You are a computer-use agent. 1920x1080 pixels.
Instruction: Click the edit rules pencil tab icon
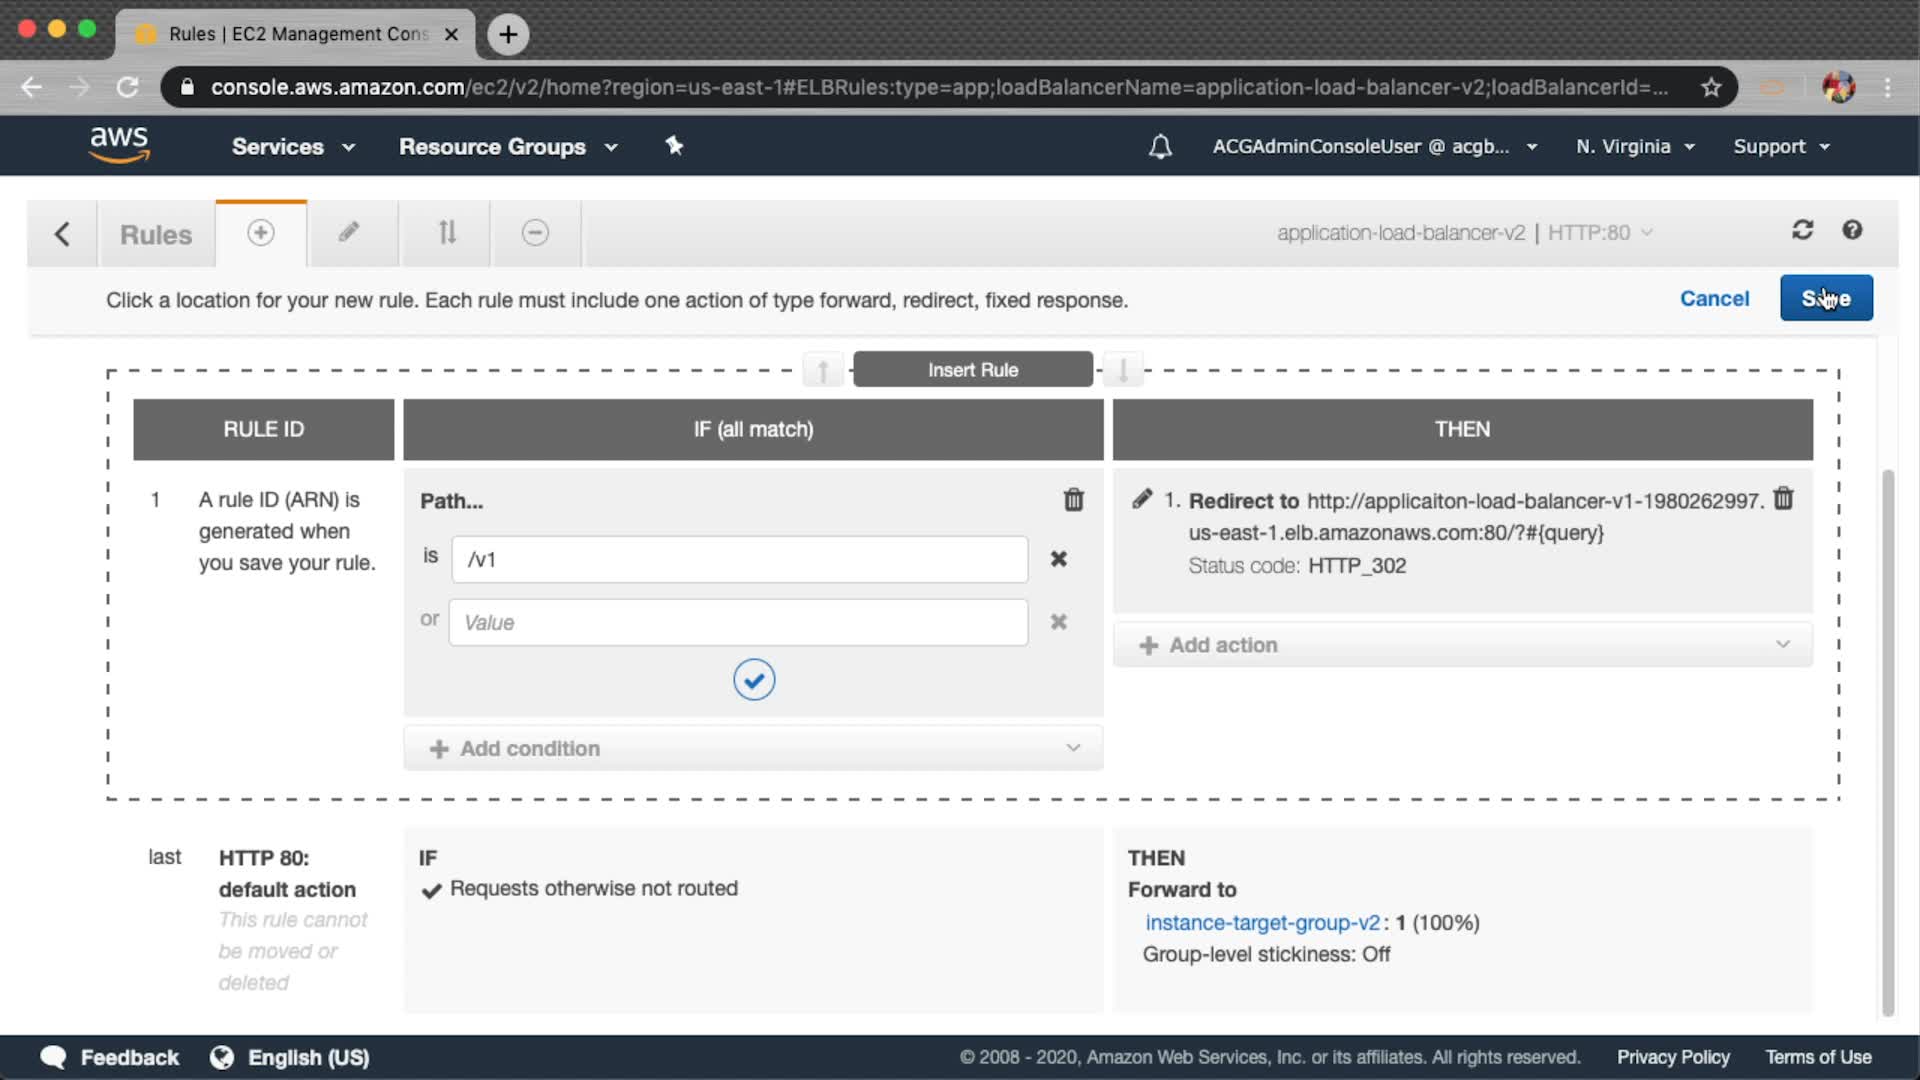(348, 233)
